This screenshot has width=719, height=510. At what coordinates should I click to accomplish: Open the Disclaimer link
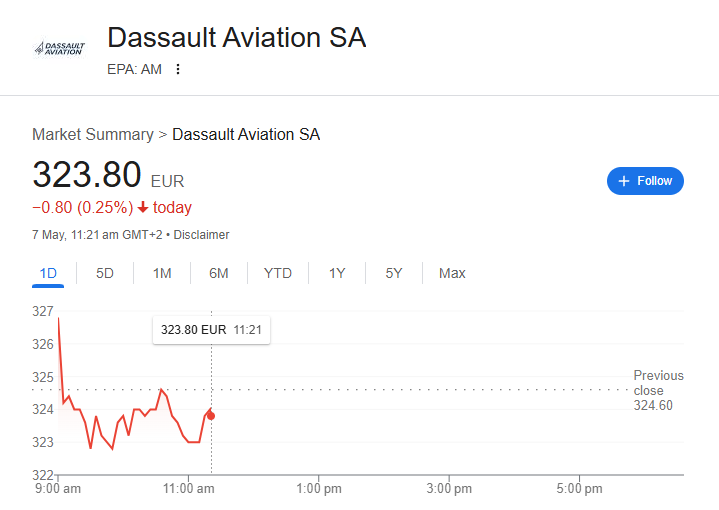click(x=203, y=235)
